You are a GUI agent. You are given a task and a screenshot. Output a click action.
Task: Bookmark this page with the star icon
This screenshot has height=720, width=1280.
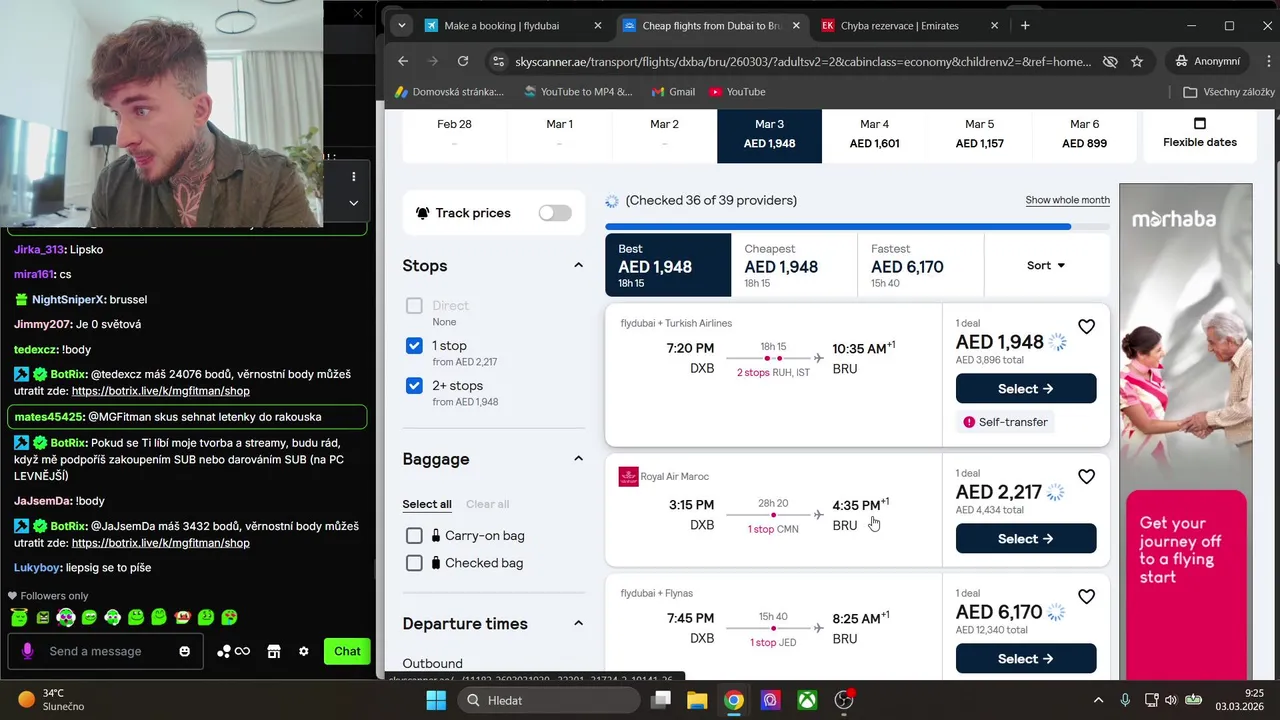point(1137,61)
